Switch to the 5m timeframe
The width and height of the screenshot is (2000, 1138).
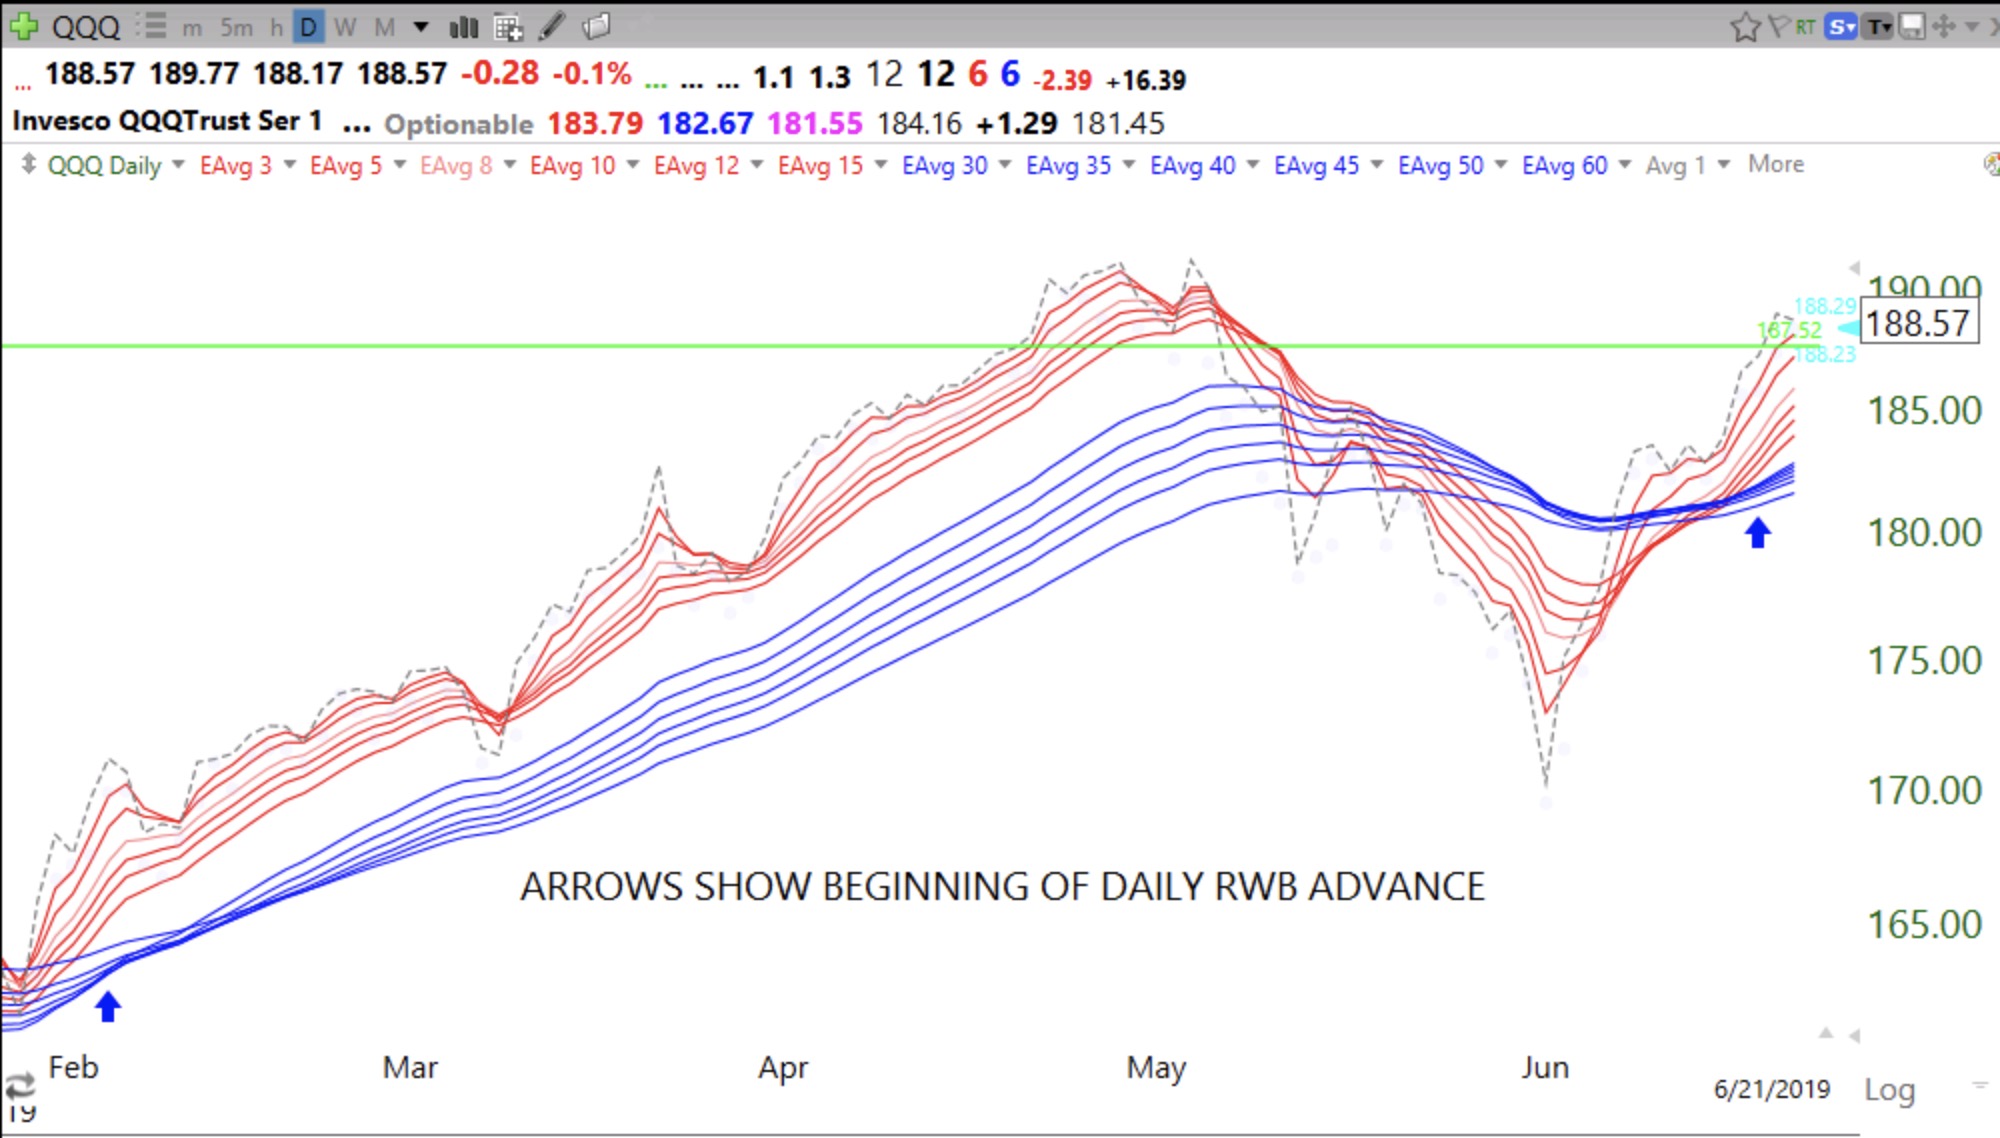pyautogui.click(x=236, y=27)
